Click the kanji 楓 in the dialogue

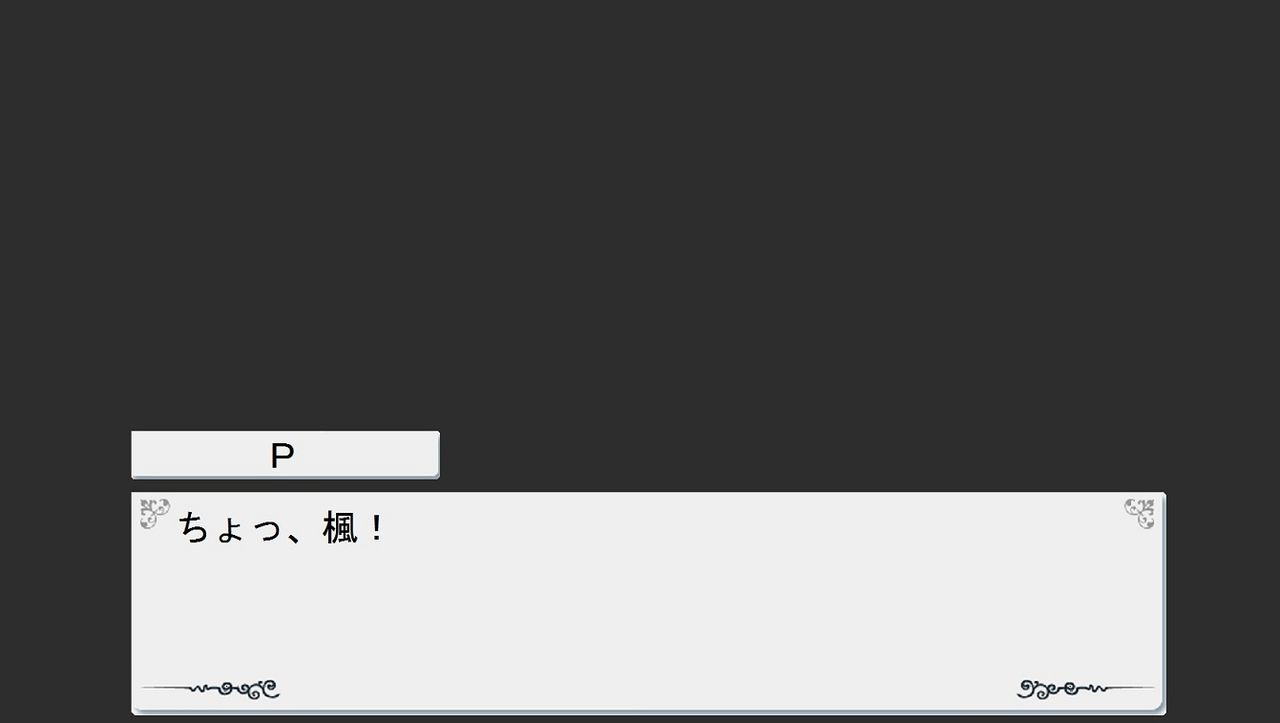340,528
